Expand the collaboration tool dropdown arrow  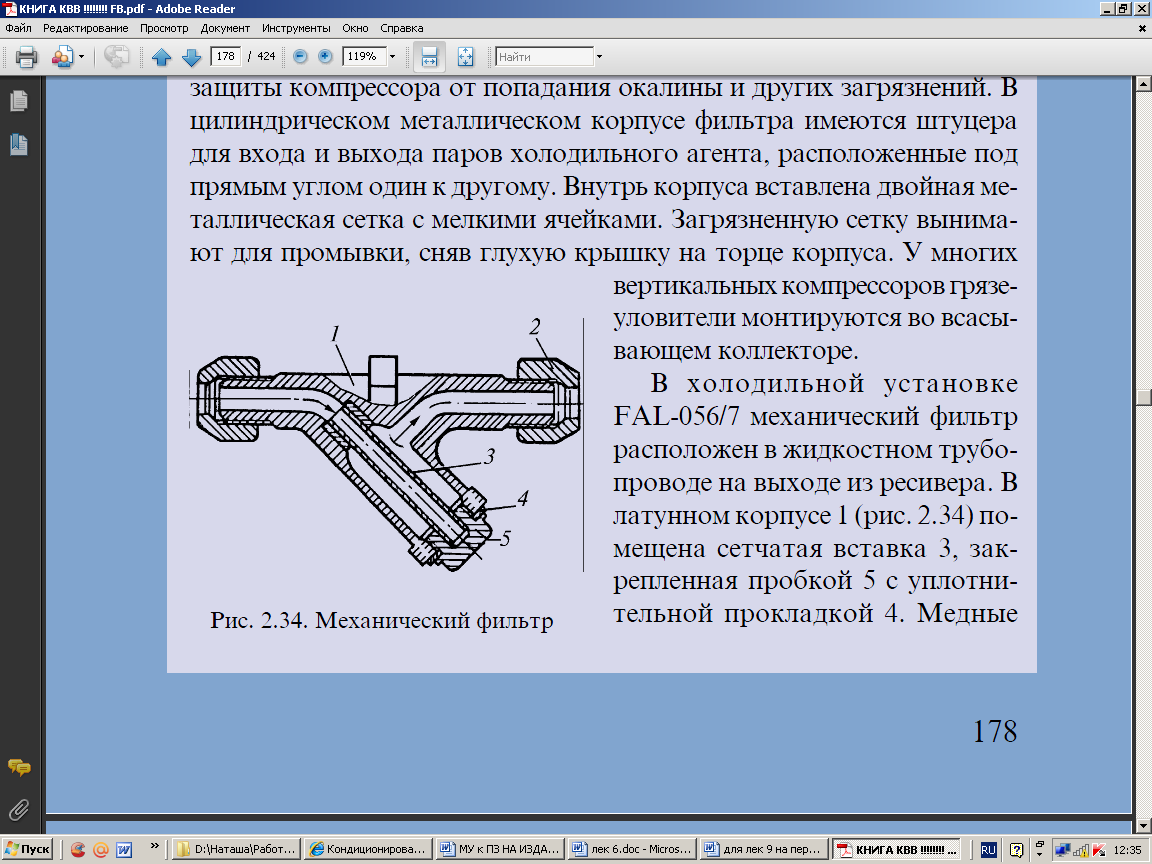click(x=82, y=57)
